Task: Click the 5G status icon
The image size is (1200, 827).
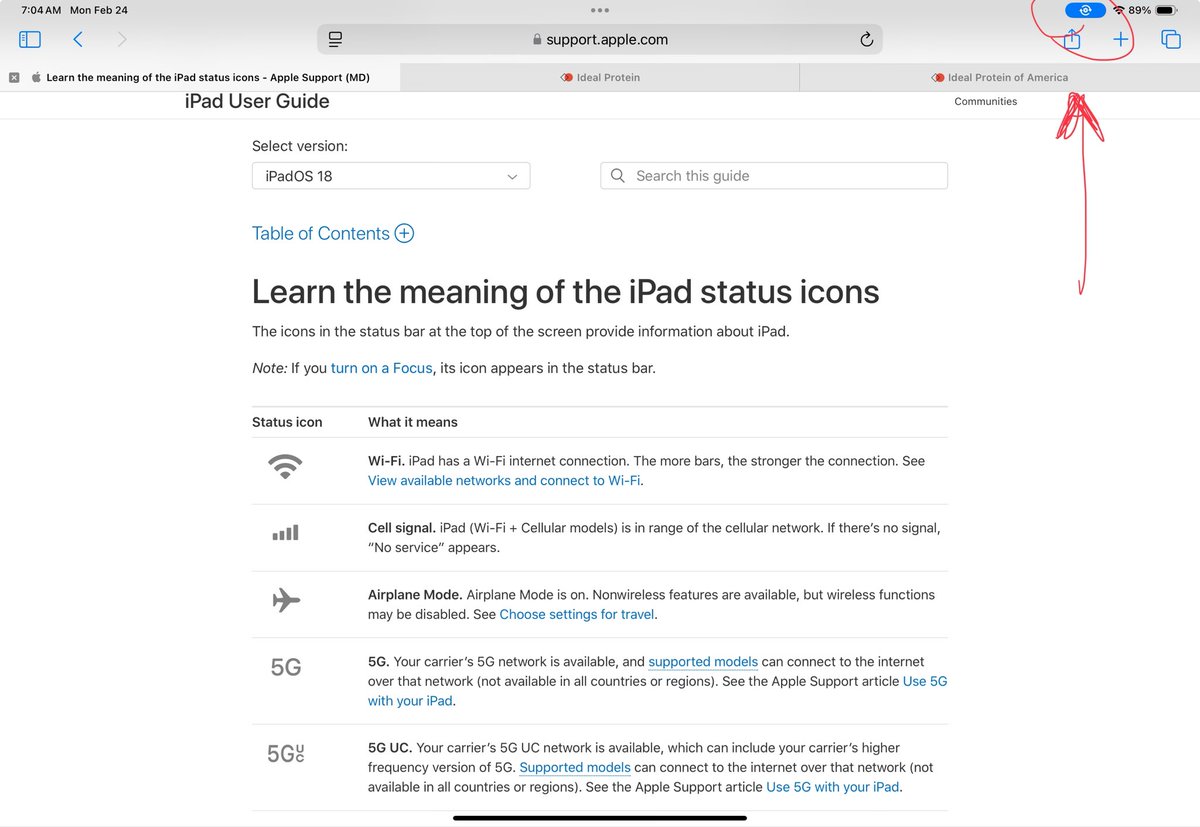Action: (285, 667)
